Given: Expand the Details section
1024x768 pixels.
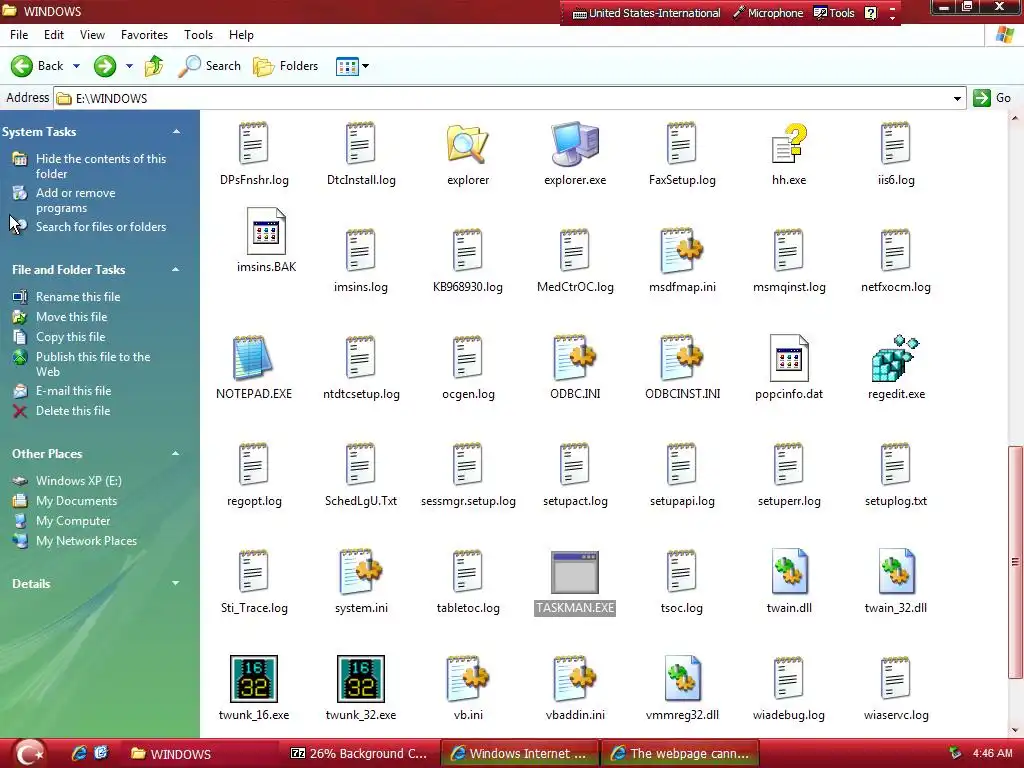Looking at the screenshot, I should pyautogui.click(x=176, y=583).
